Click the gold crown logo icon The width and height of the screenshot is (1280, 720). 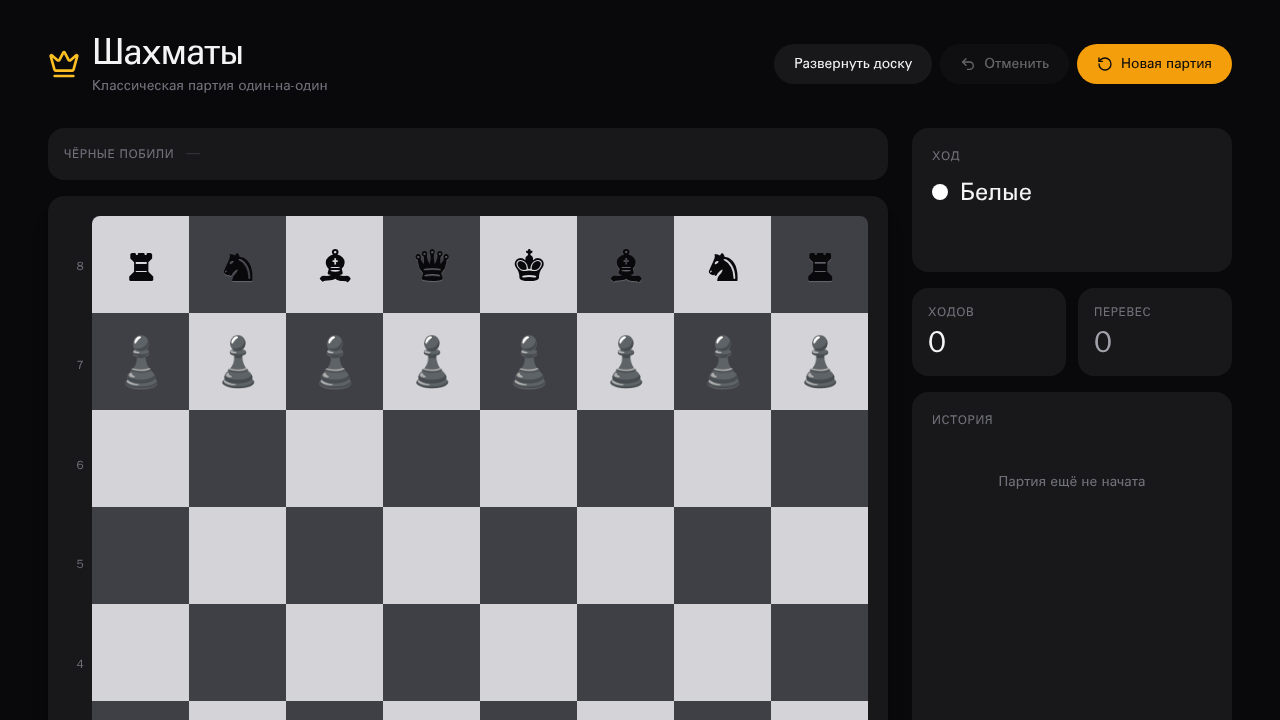pos(64,64)
